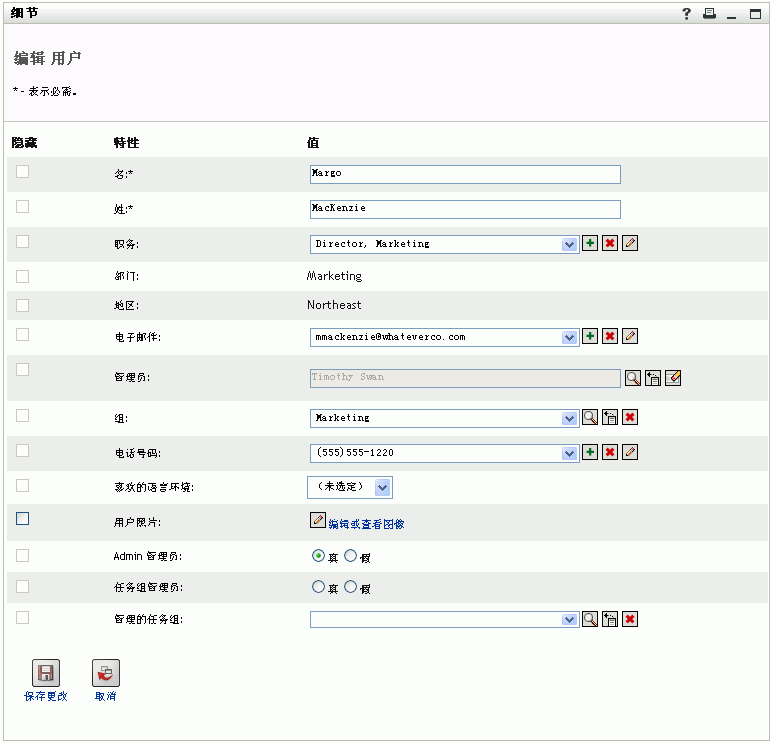Select 真 for 任务组管理员
Screen dimensions: 772x743
(319, 586)
